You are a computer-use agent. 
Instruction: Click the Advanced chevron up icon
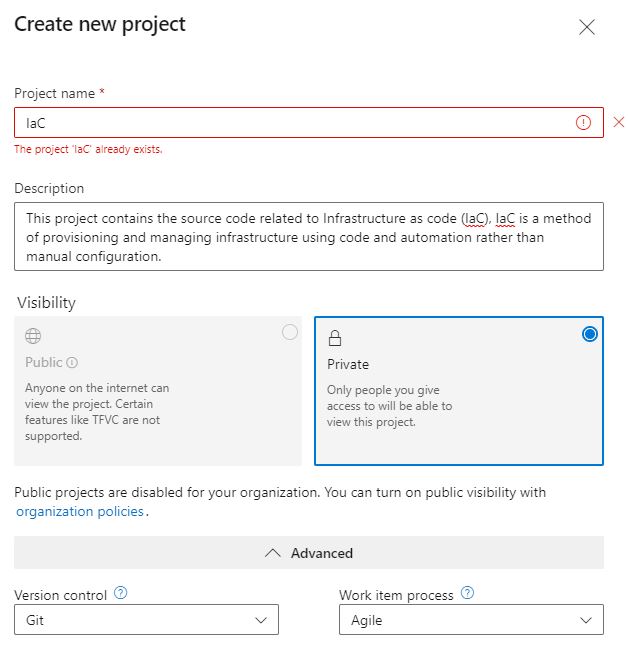coord(273,553)
